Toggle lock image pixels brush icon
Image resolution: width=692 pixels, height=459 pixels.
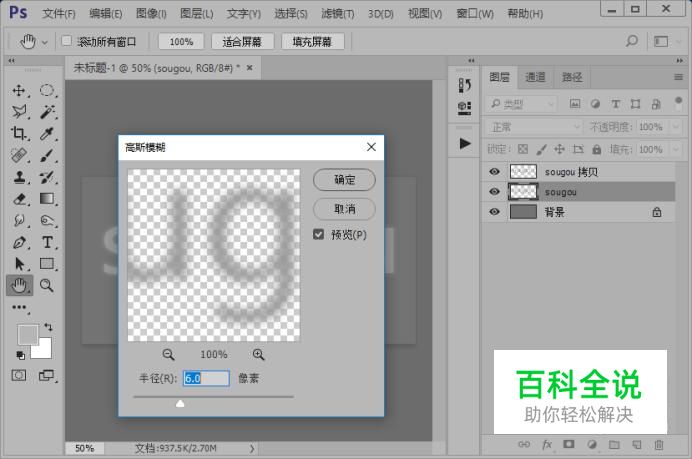[x=541, y=149]
